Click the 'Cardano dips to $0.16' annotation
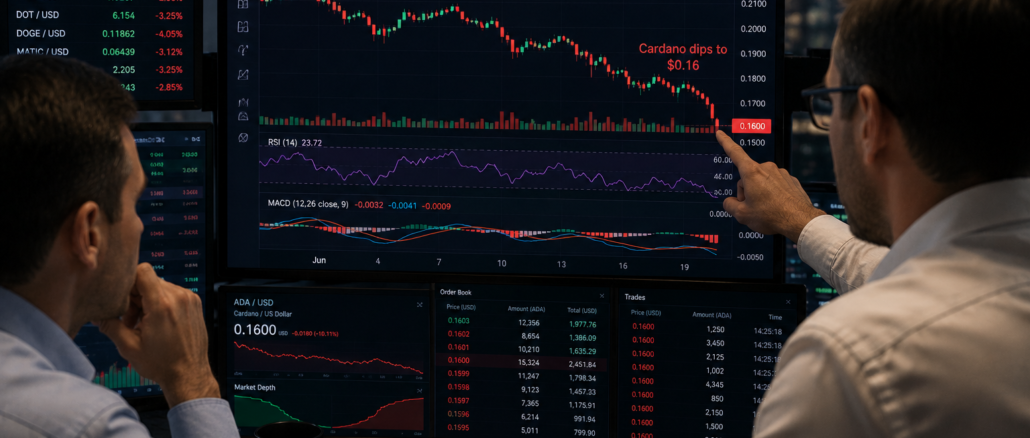This screenshot has height=438, width=1030. [x=683, y=57]
